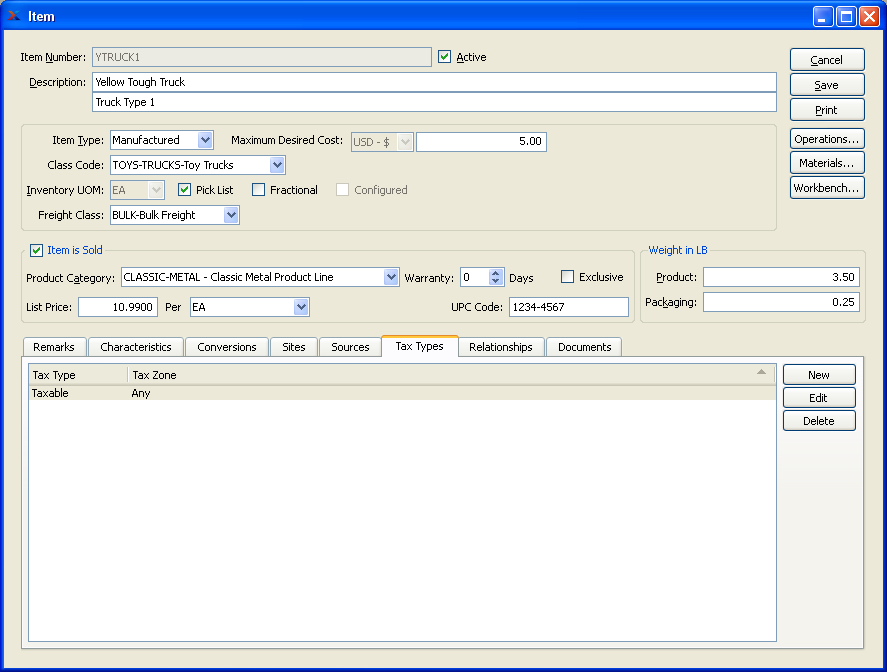Increase the Warranty days spinner
Image resolution: width=887 pixels, height=672 pixels.
[496, 273]
